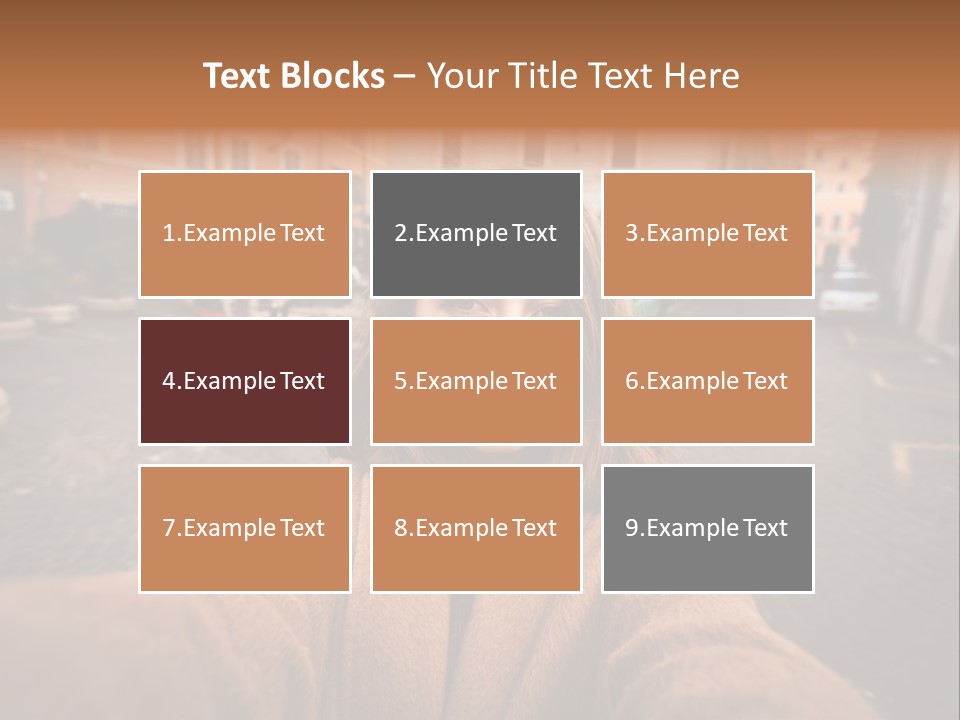This screenshot has width=960, height=720.
Task: Click the text label inside block 2
Action: (x=475, y=233)
